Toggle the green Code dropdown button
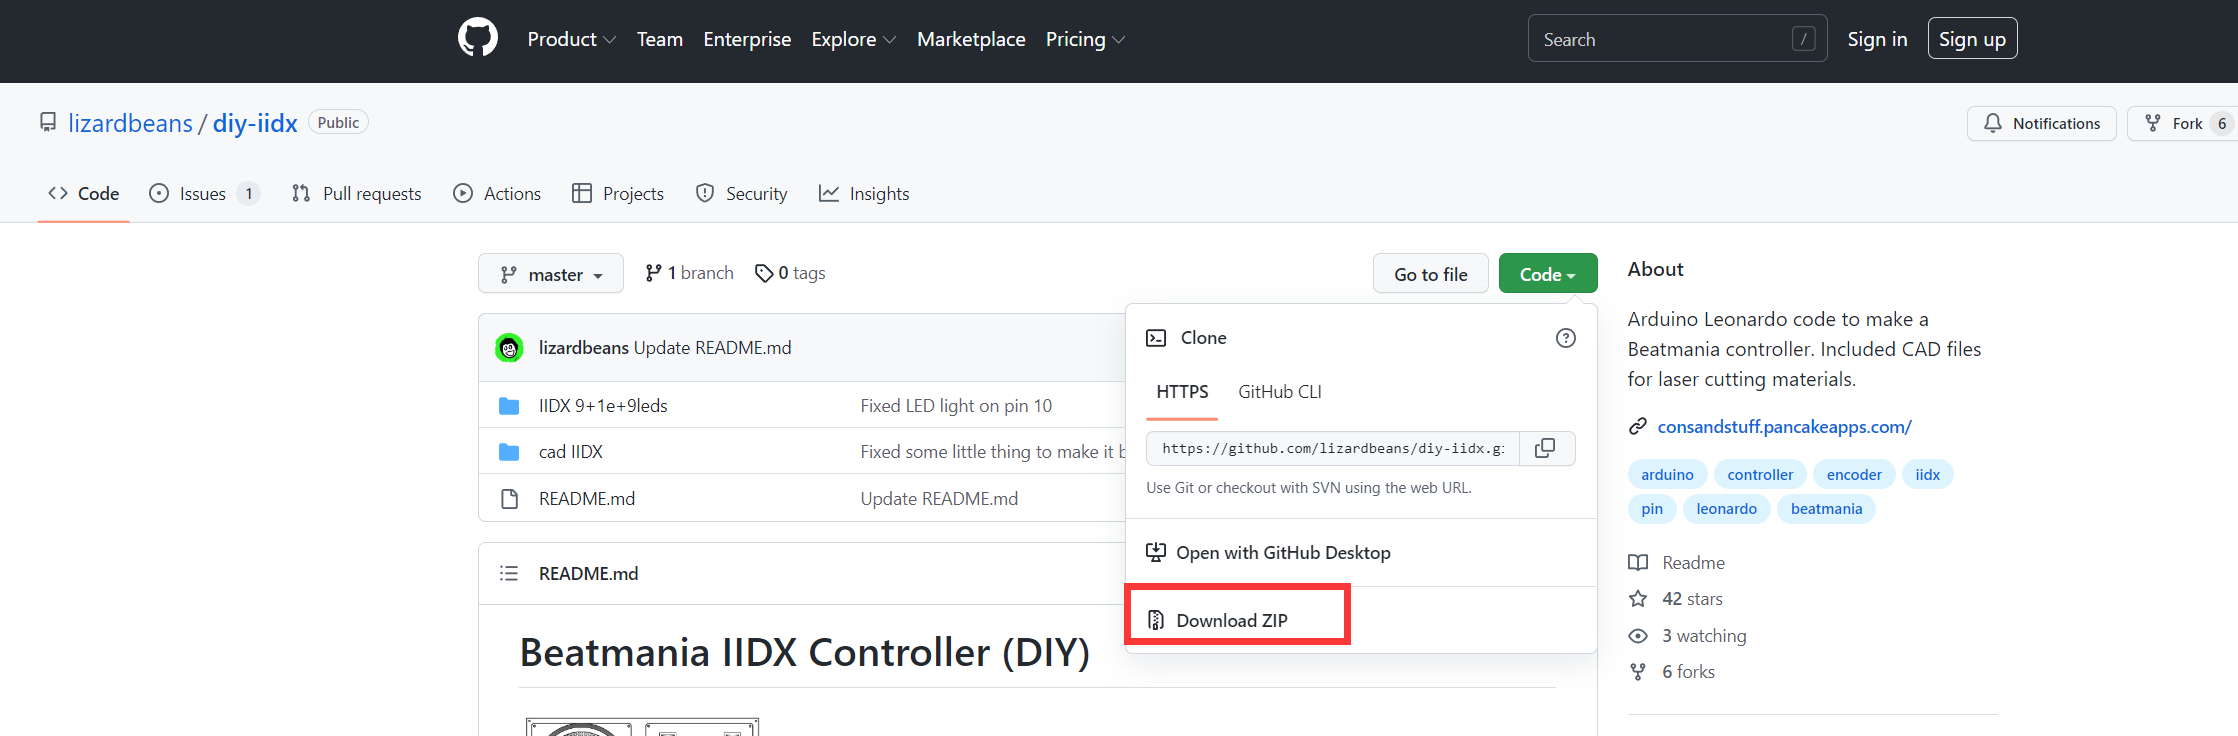This screenshot has width=2238, height=736. pos(1548,274)
